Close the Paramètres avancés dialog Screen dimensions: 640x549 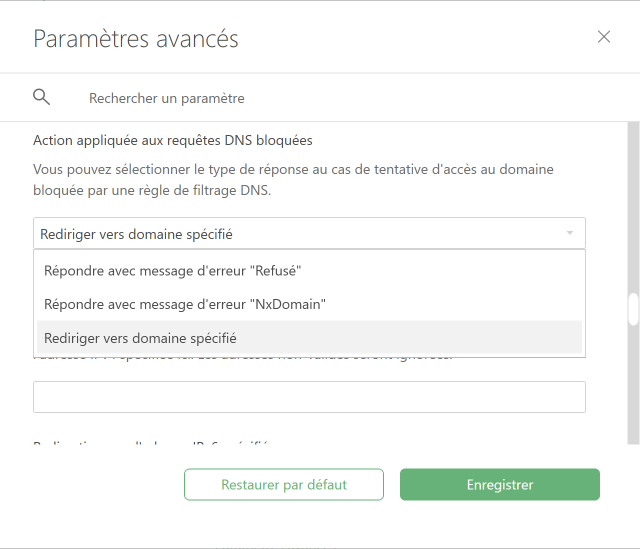click(604, 37)
